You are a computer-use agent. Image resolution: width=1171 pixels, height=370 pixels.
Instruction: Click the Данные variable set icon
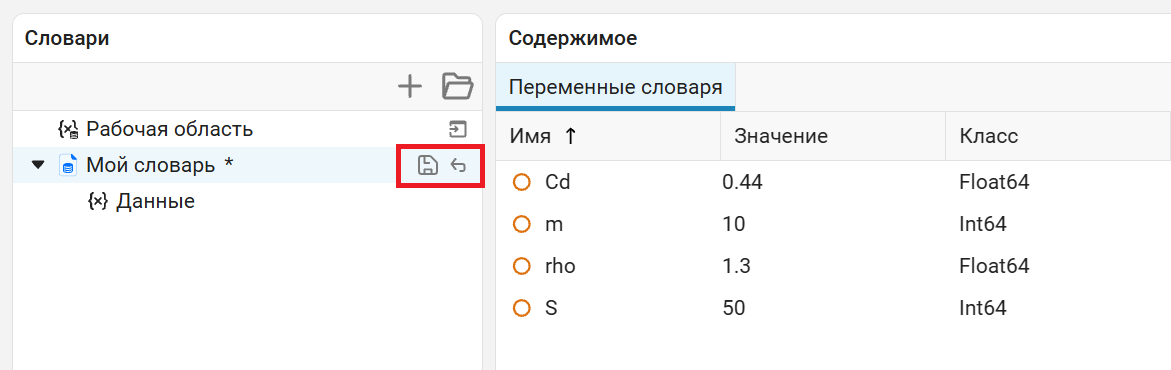98,201
